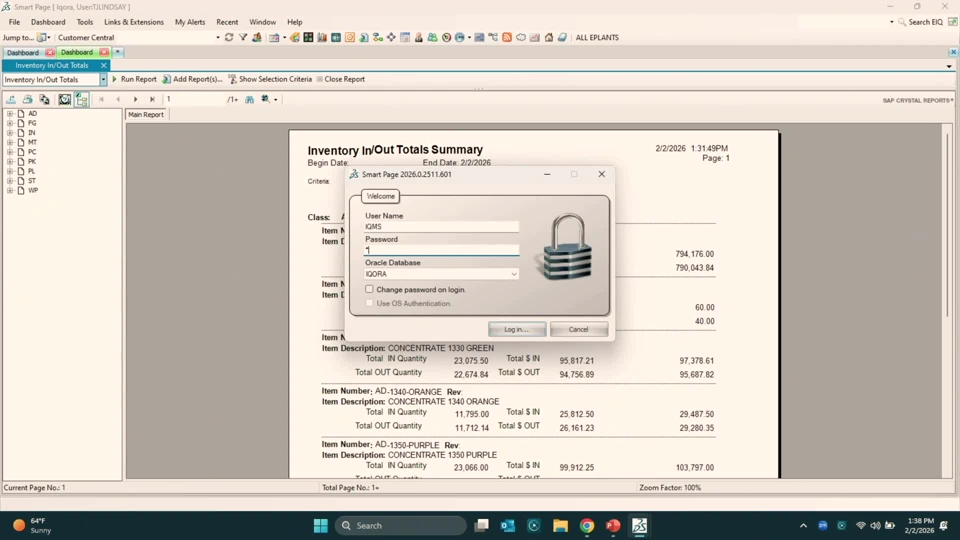The height and width of the screenshot is (540, 960).
Task: Open the Oracle Database dropdown
Action: click(514, 274)
